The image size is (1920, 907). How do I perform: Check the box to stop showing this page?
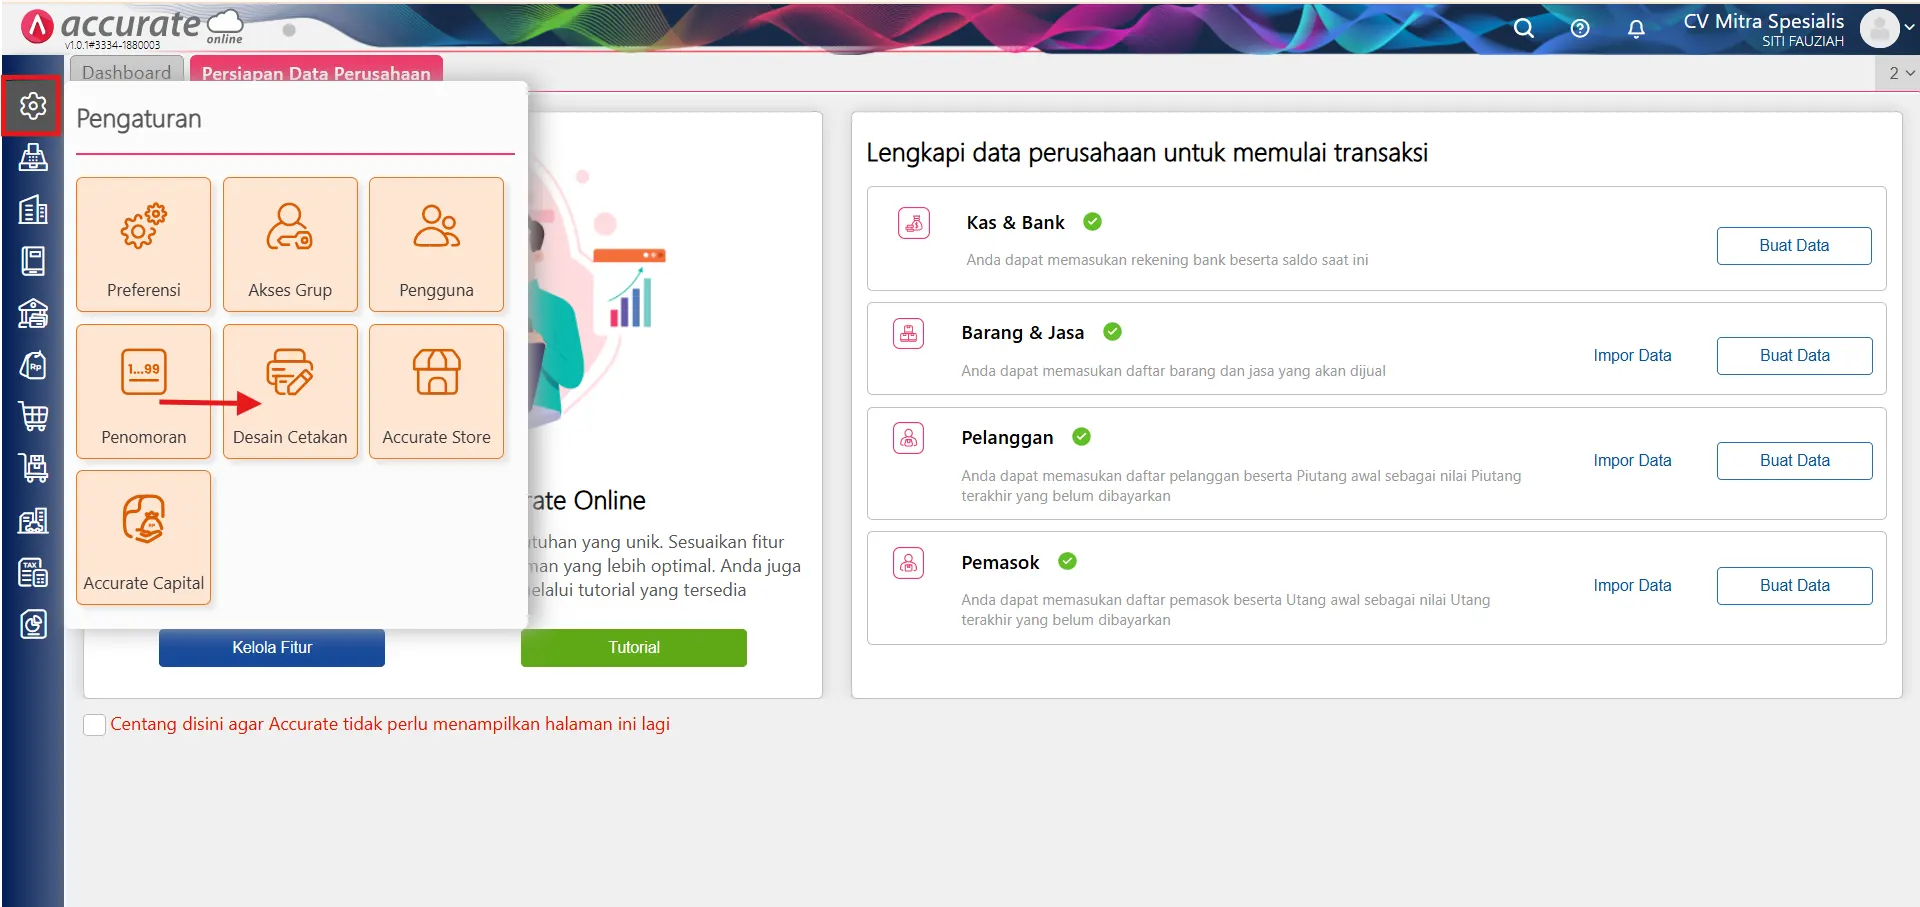94,725
